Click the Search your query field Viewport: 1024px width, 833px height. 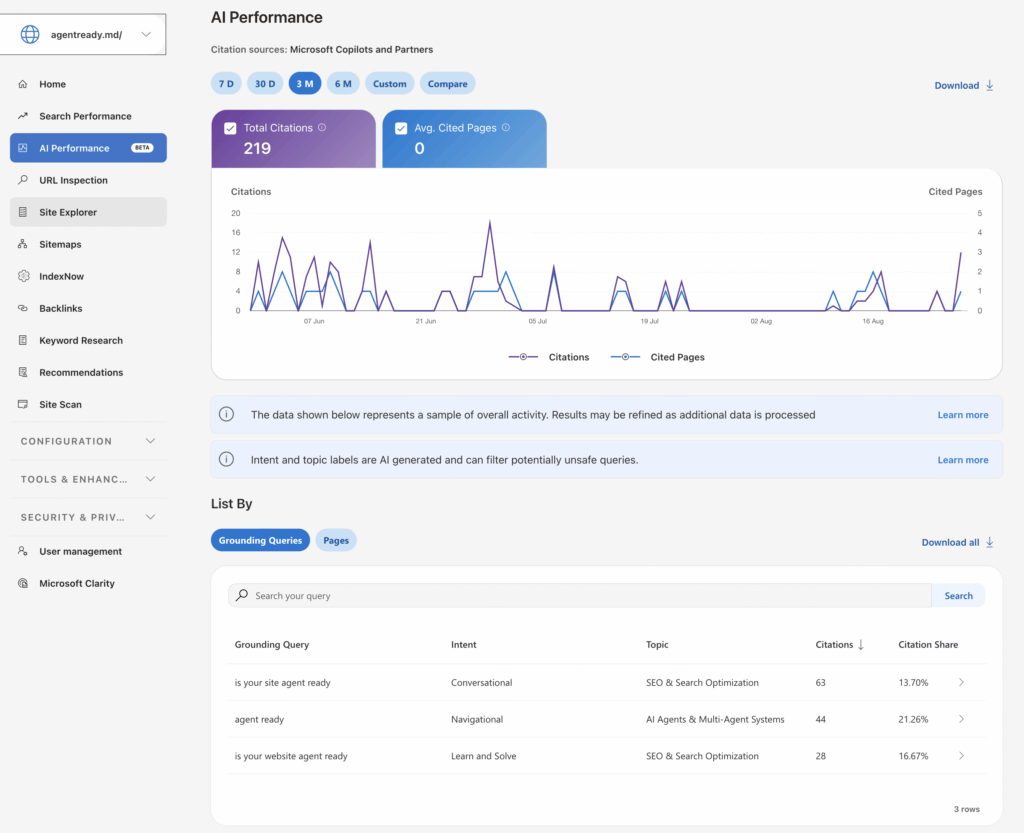[579, 595]
